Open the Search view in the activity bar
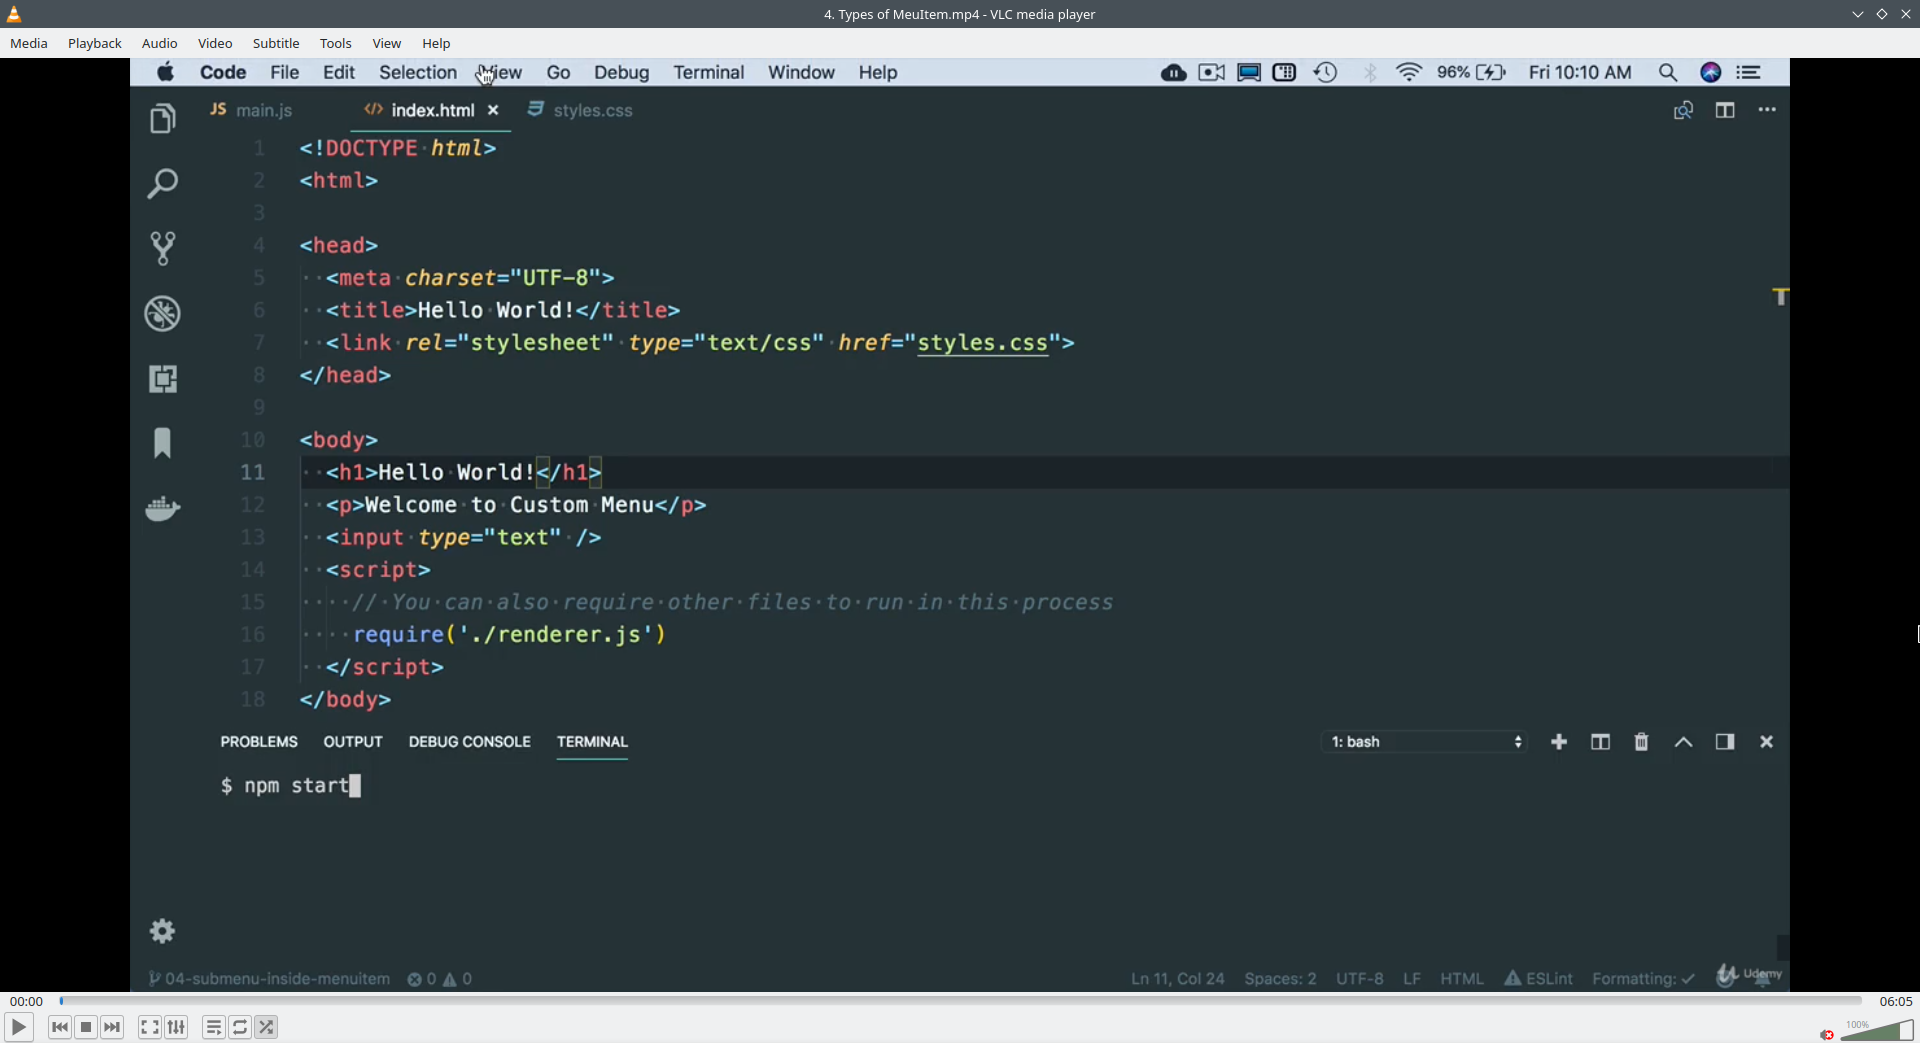 [x=162, y=183]
